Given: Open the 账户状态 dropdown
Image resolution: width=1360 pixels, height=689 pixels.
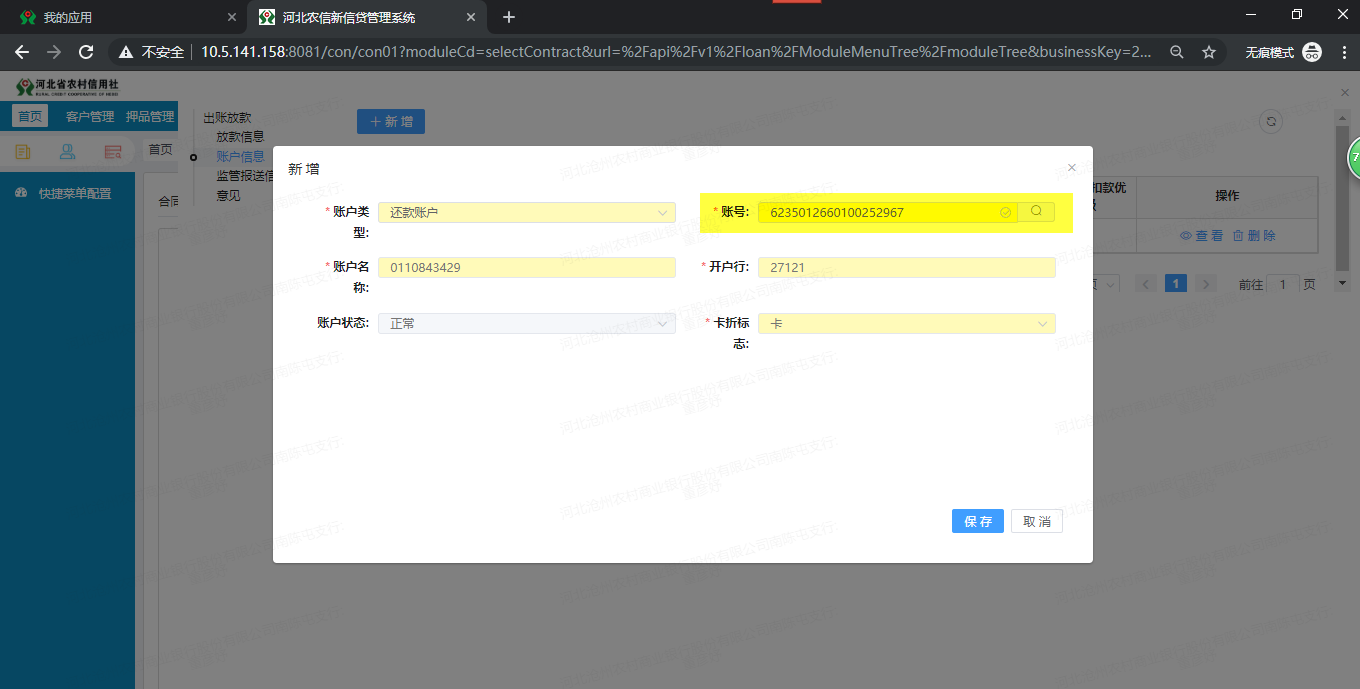Looking at the screenshot, I should 526,324.
